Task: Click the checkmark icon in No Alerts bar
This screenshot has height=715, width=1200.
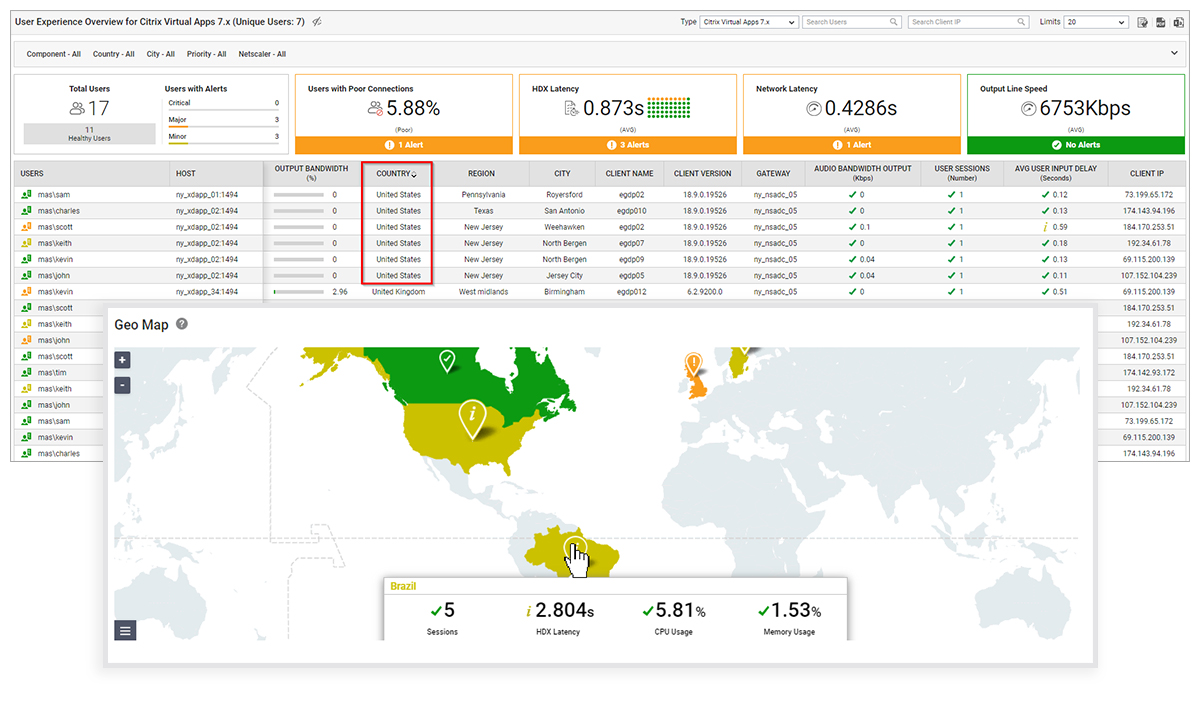Action: tap(1056, 145)
